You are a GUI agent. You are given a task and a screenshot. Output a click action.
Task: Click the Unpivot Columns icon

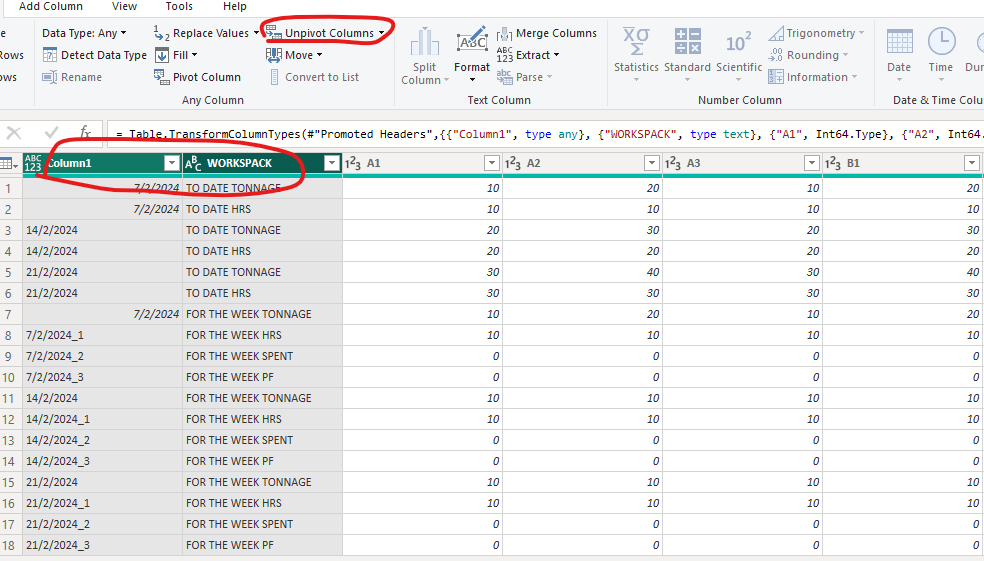[x=274, y=32]
